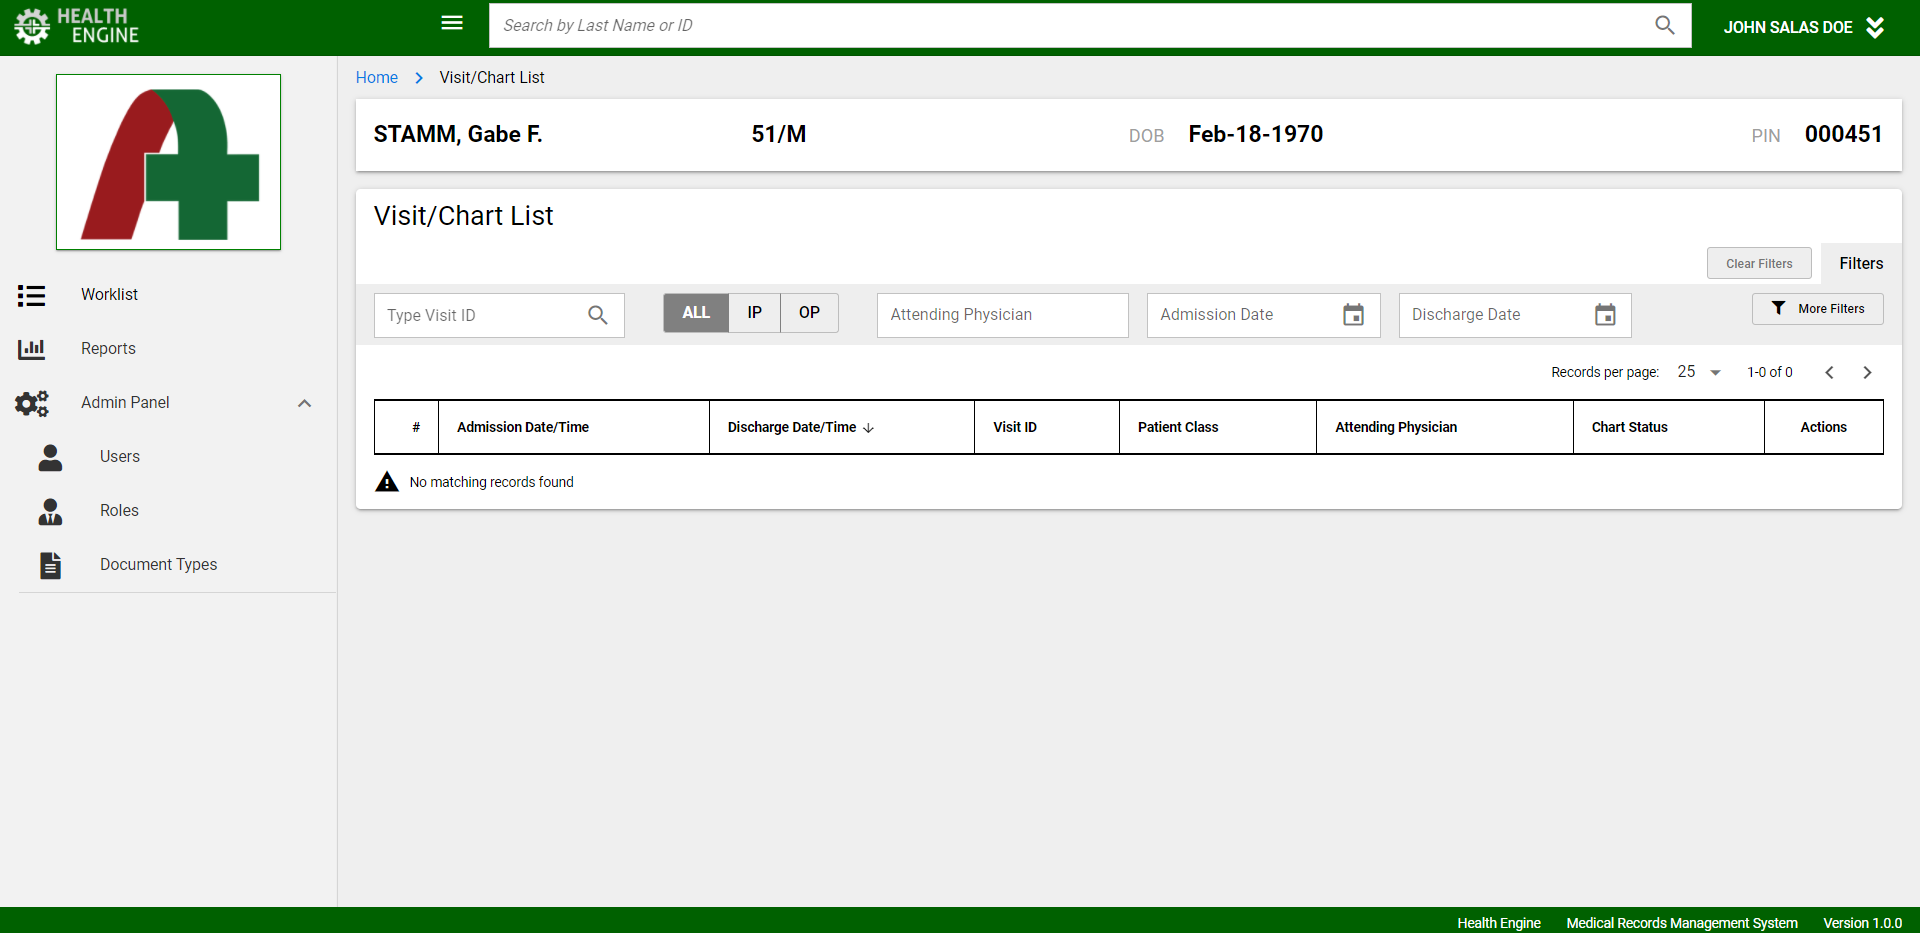Open the hamburger menu in the top bar
Viewport: 1920px width, 933px height.
pos(452,23)
